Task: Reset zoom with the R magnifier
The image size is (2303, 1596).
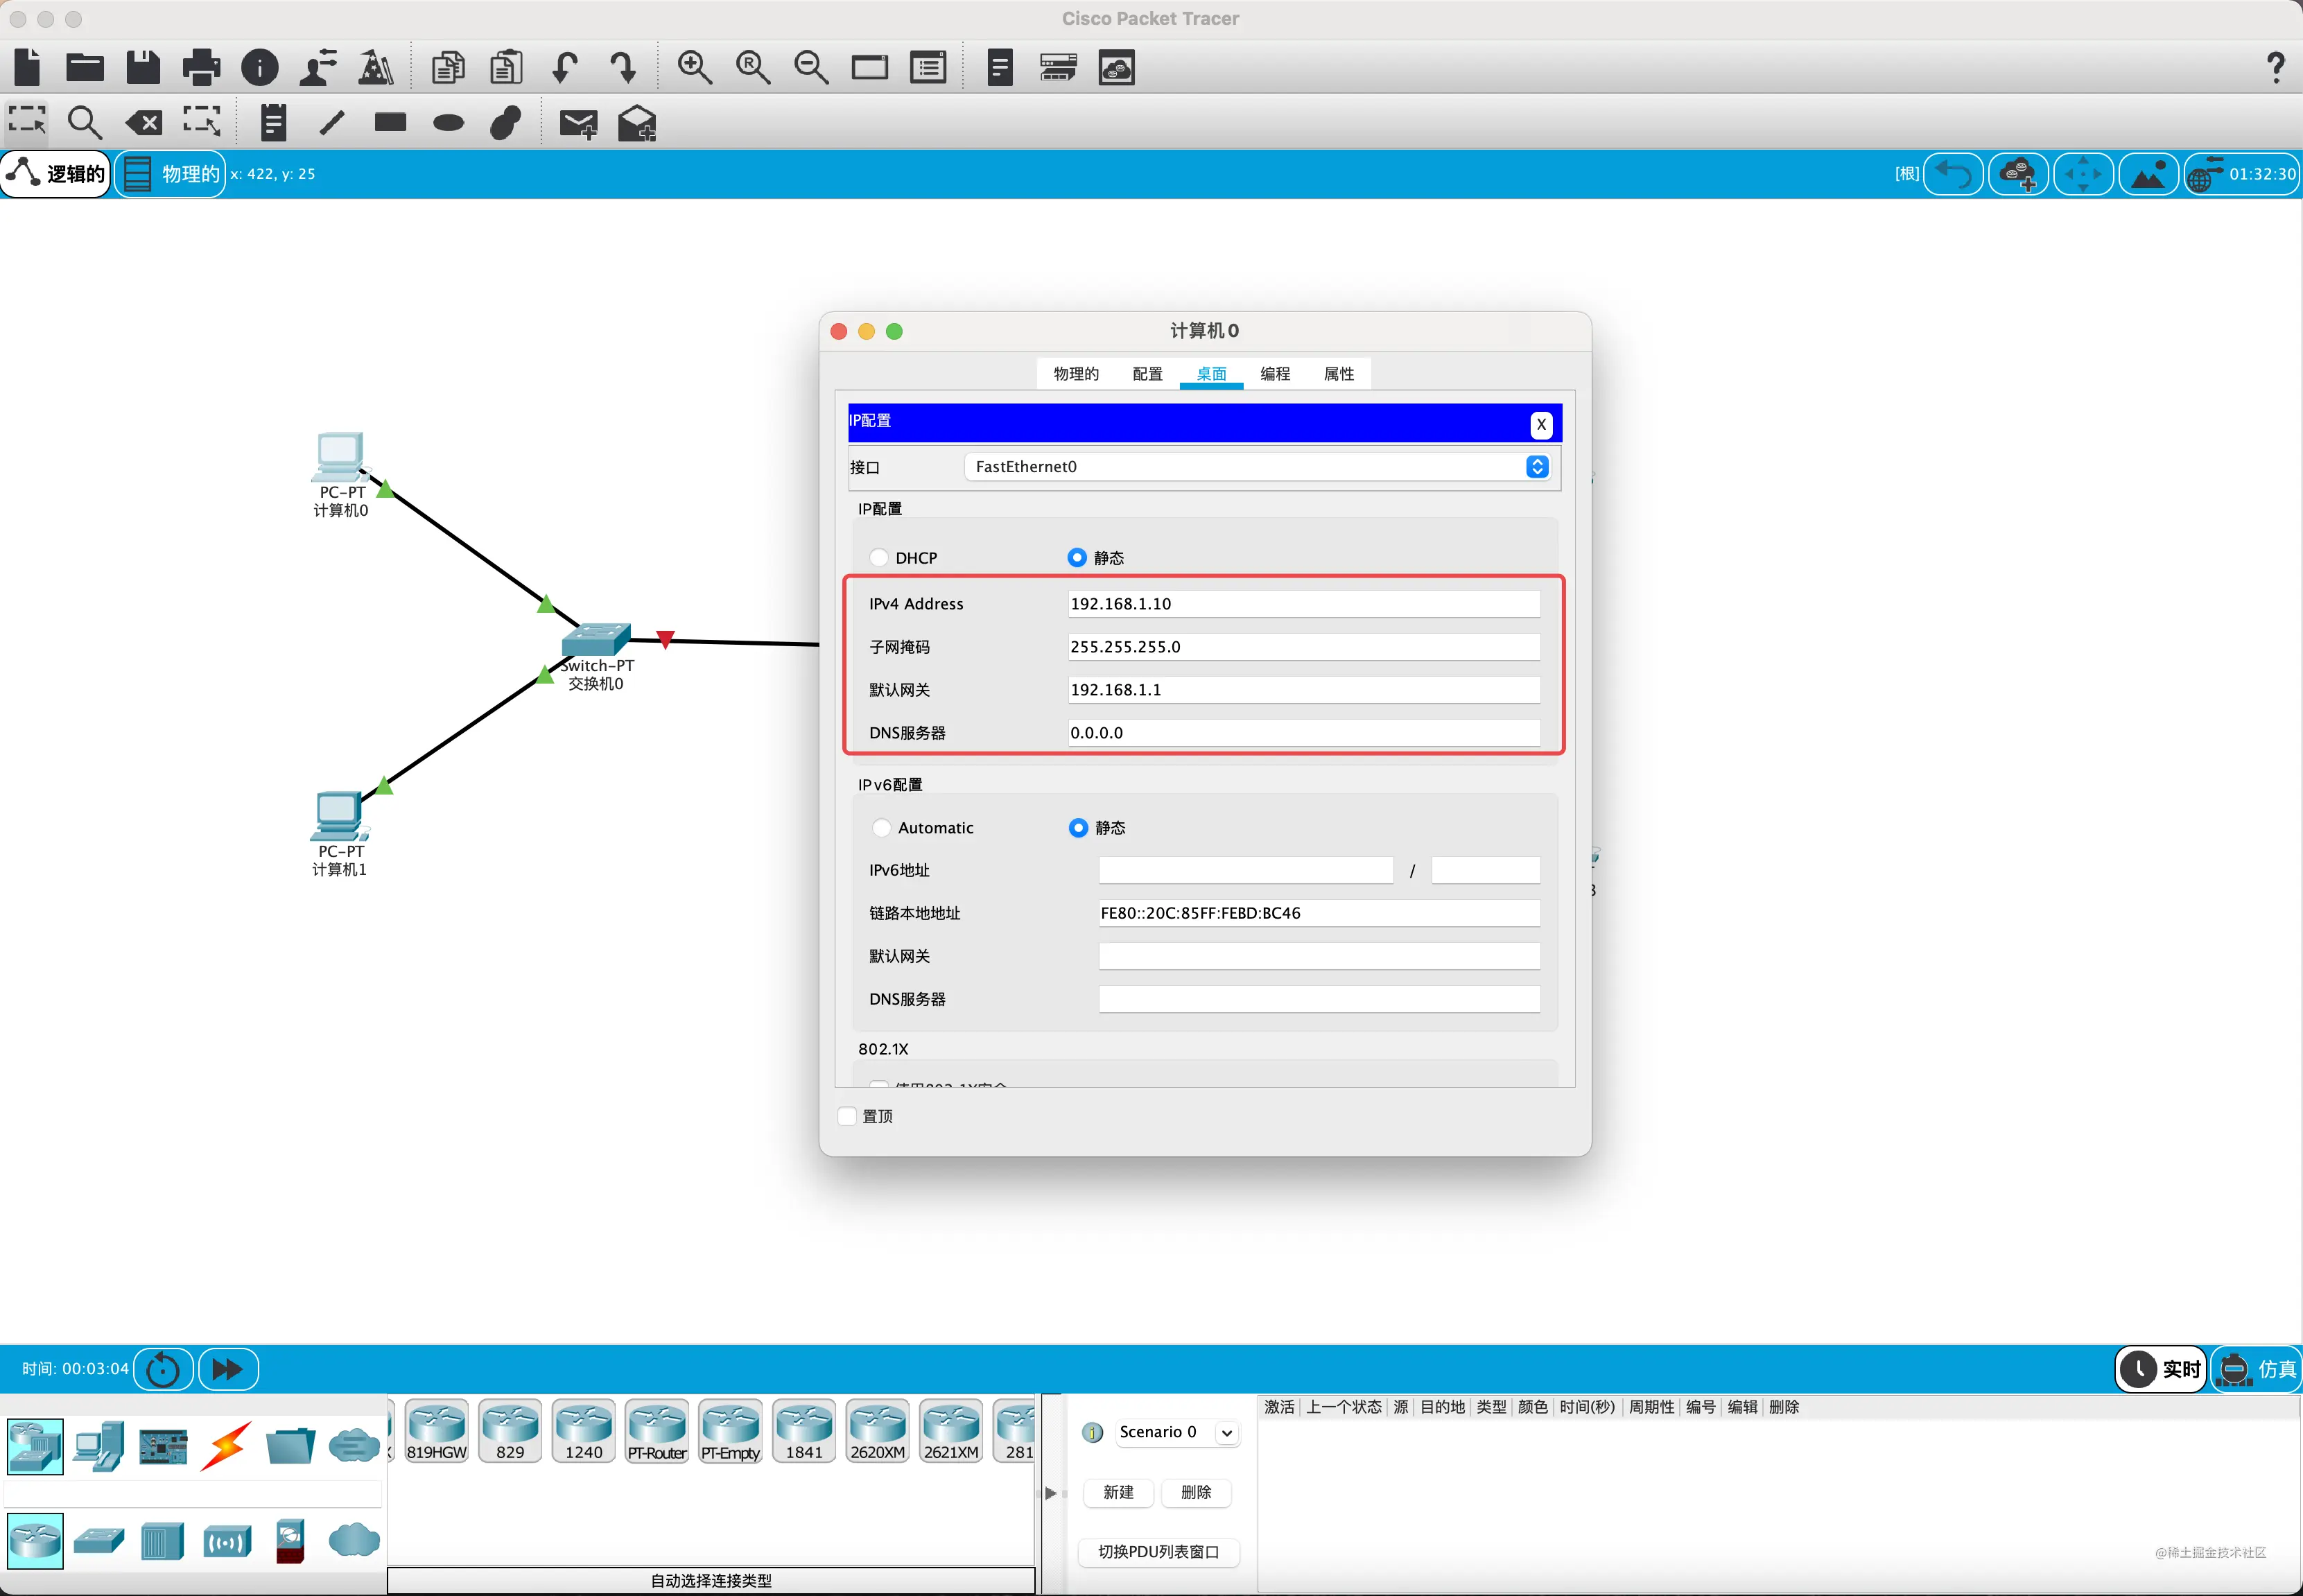Action: click(x=752, y=67)
